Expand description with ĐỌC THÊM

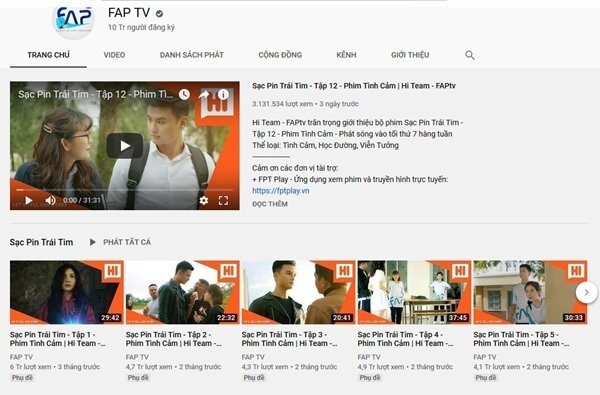(x=270, y=204)
